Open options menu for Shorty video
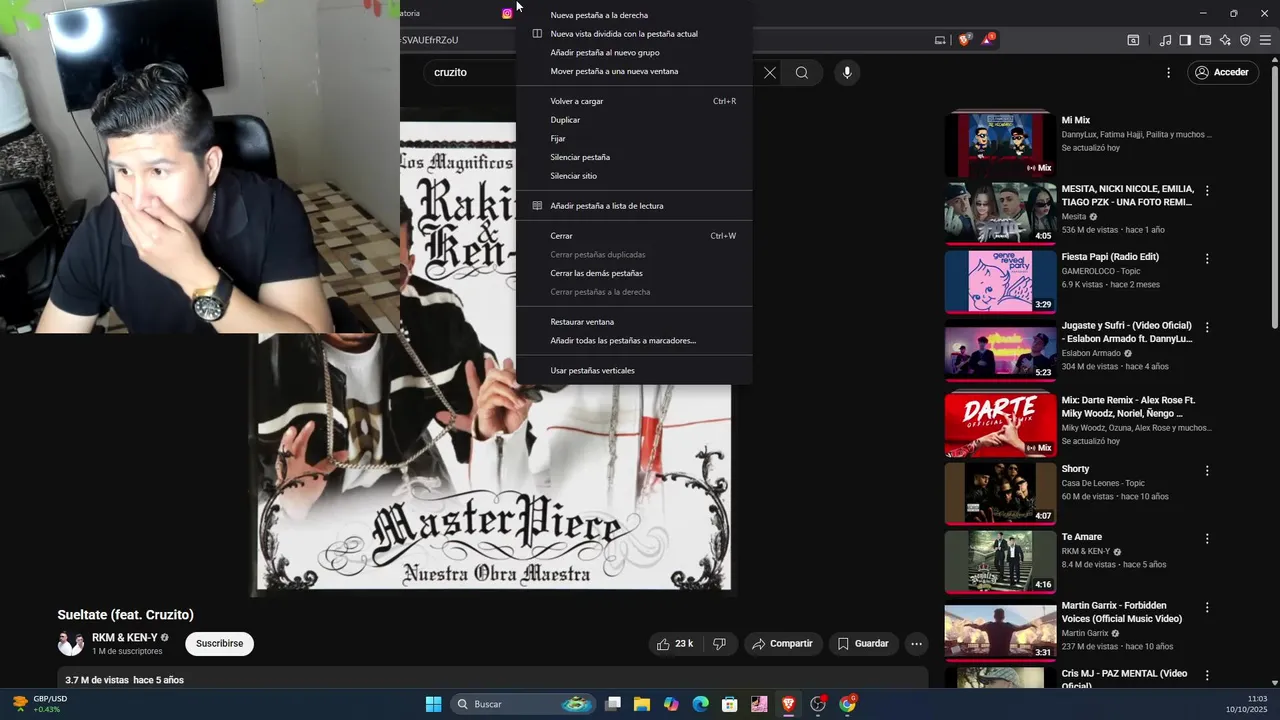Screen dimensions: 1280x720 [1207, 470]
